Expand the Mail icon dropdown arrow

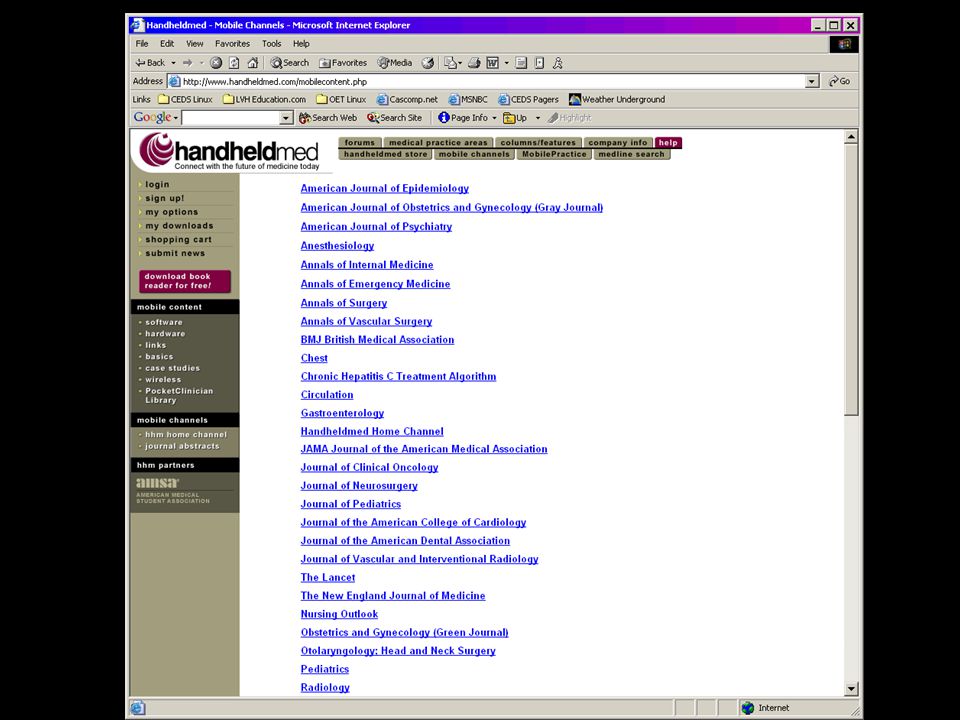click(x=460, y=62)
